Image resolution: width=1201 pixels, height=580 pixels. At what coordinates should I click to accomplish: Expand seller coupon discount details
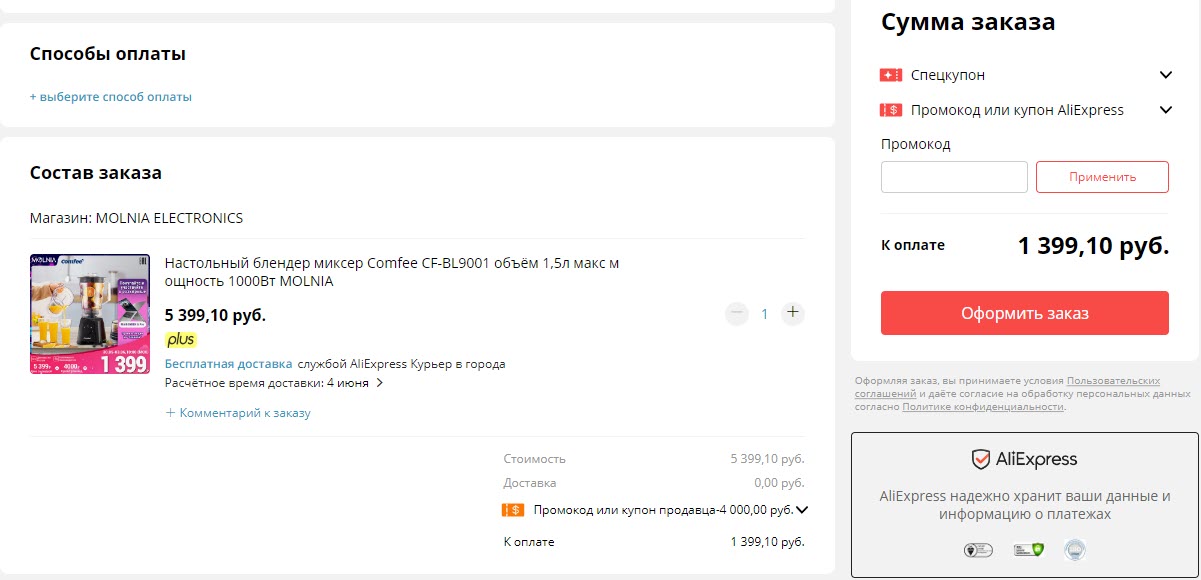point(800,508)
